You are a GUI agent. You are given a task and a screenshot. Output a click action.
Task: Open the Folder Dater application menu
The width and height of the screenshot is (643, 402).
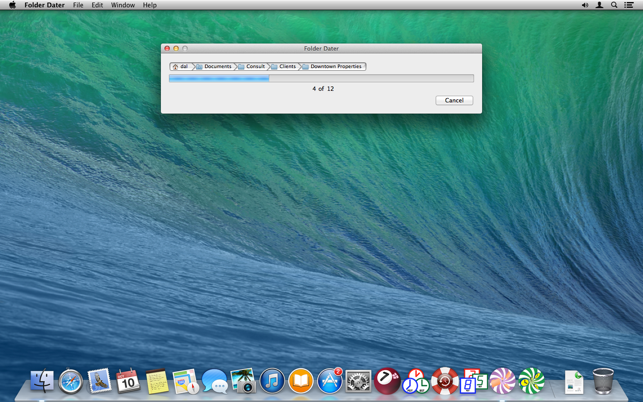coord(44,5)
